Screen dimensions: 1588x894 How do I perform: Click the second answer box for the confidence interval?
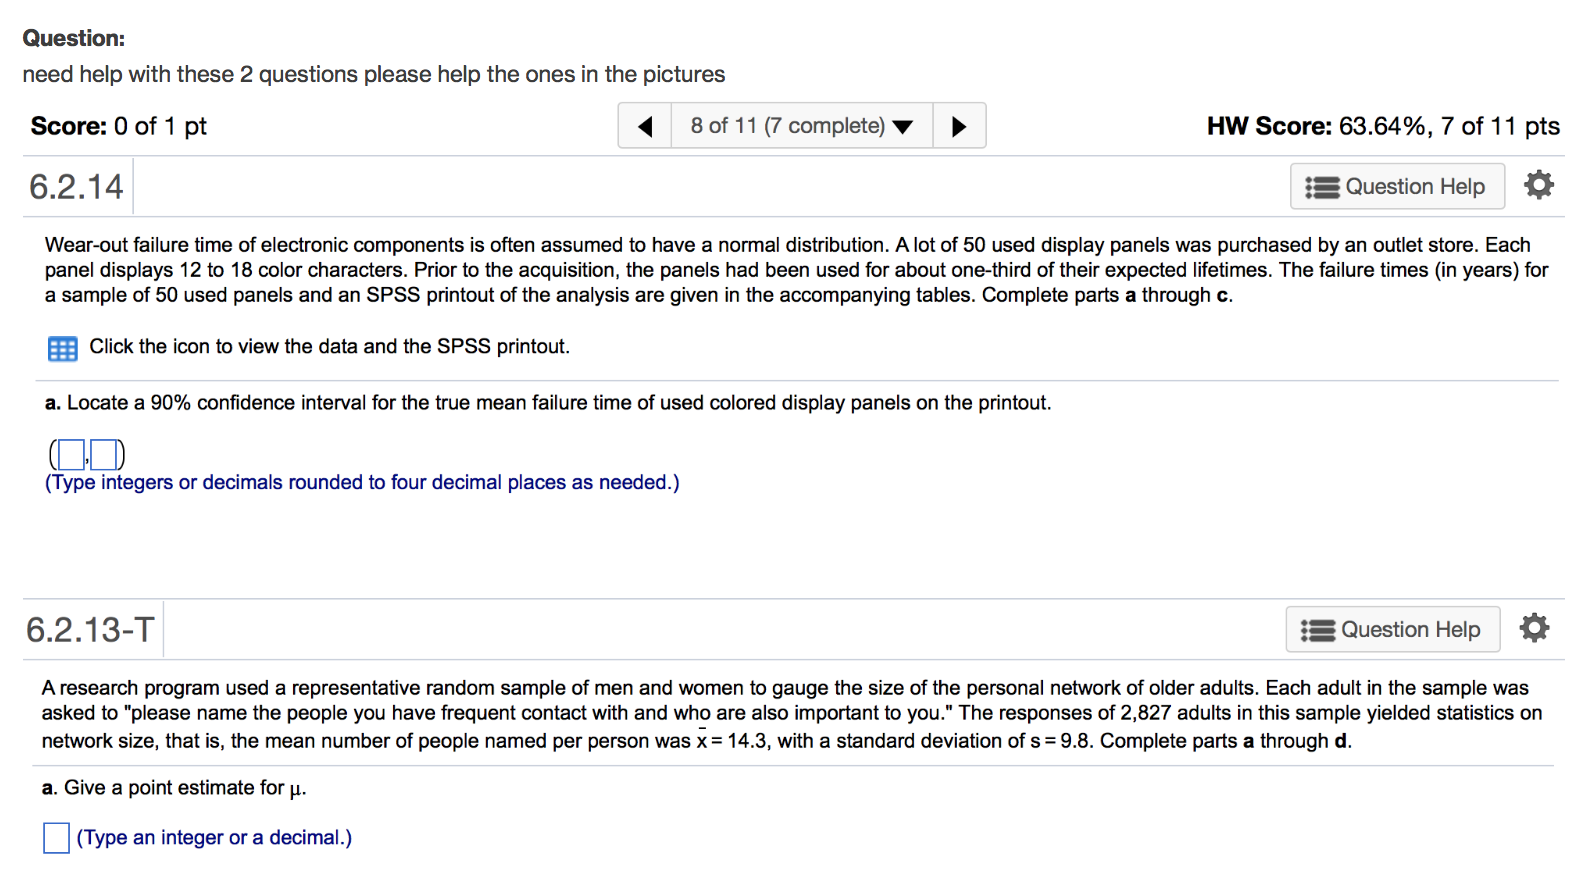tap(104, 455)
